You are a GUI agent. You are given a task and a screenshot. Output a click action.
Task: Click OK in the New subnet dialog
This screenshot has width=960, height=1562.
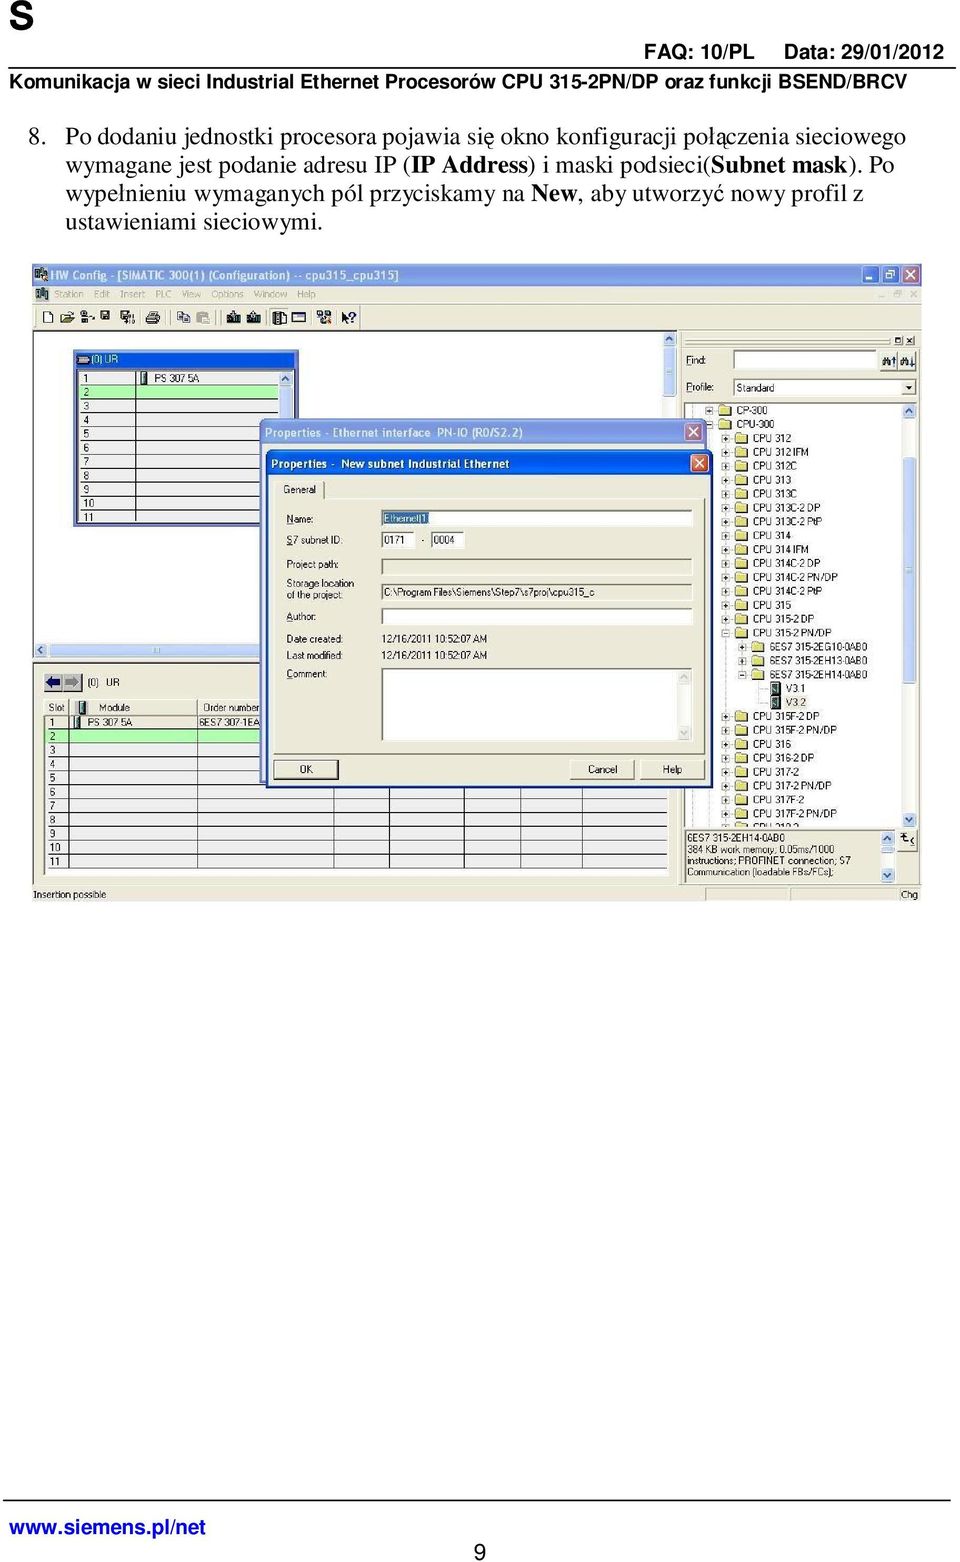click(x=306, y=769)
